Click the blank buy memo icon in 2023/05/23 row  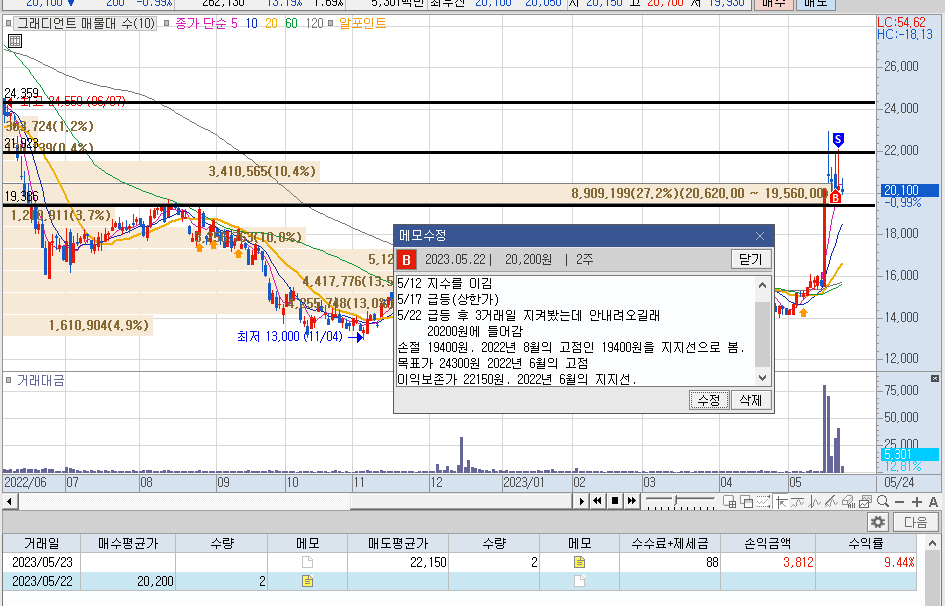point(307,563)
